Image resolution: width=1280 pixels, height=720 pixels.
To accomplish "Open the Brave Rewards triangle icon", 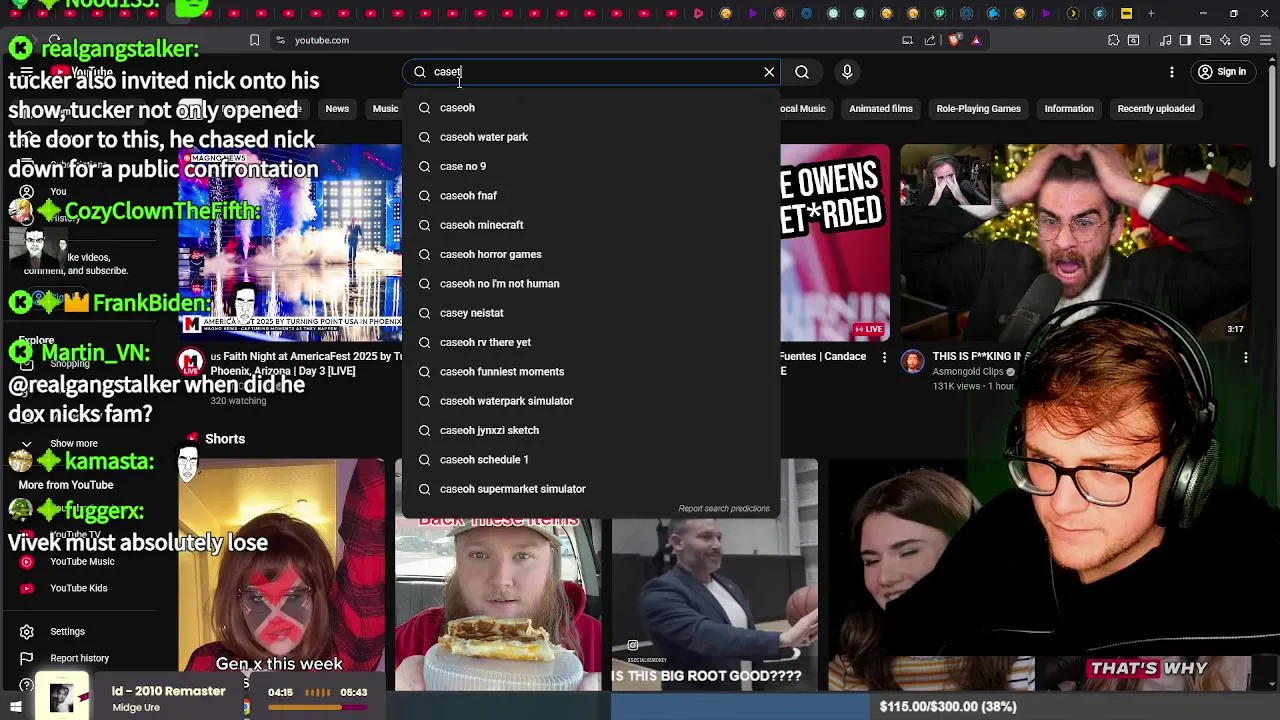I will coord(976,40).
